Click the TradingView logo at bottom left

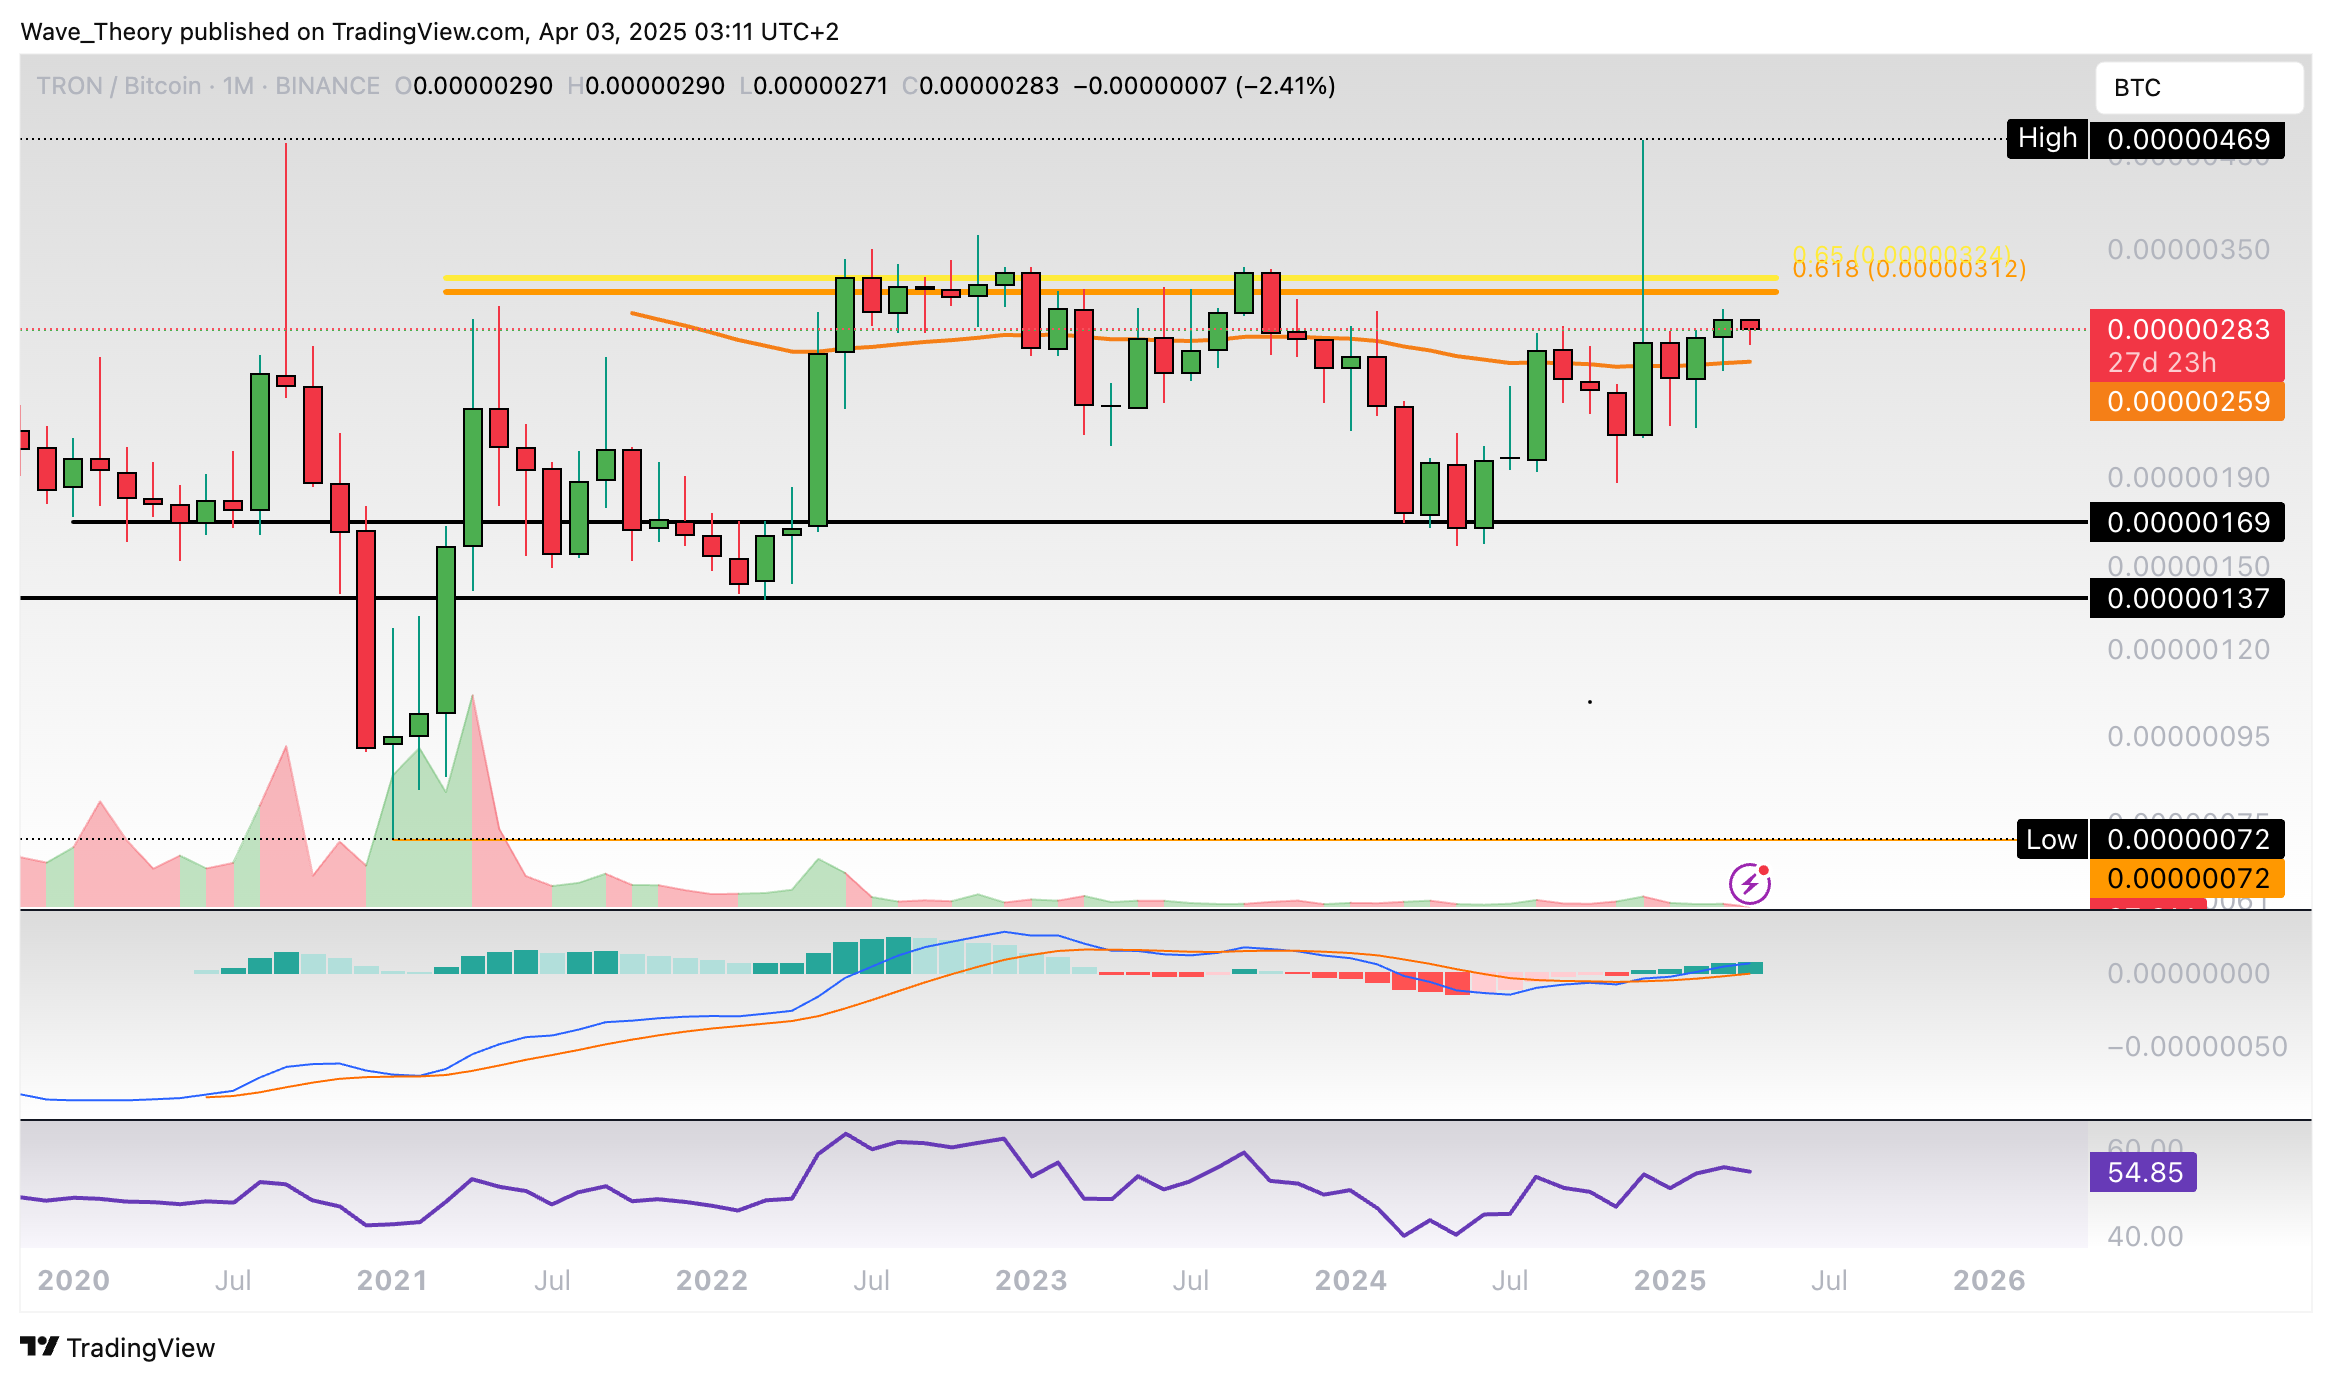[118, 1347]
